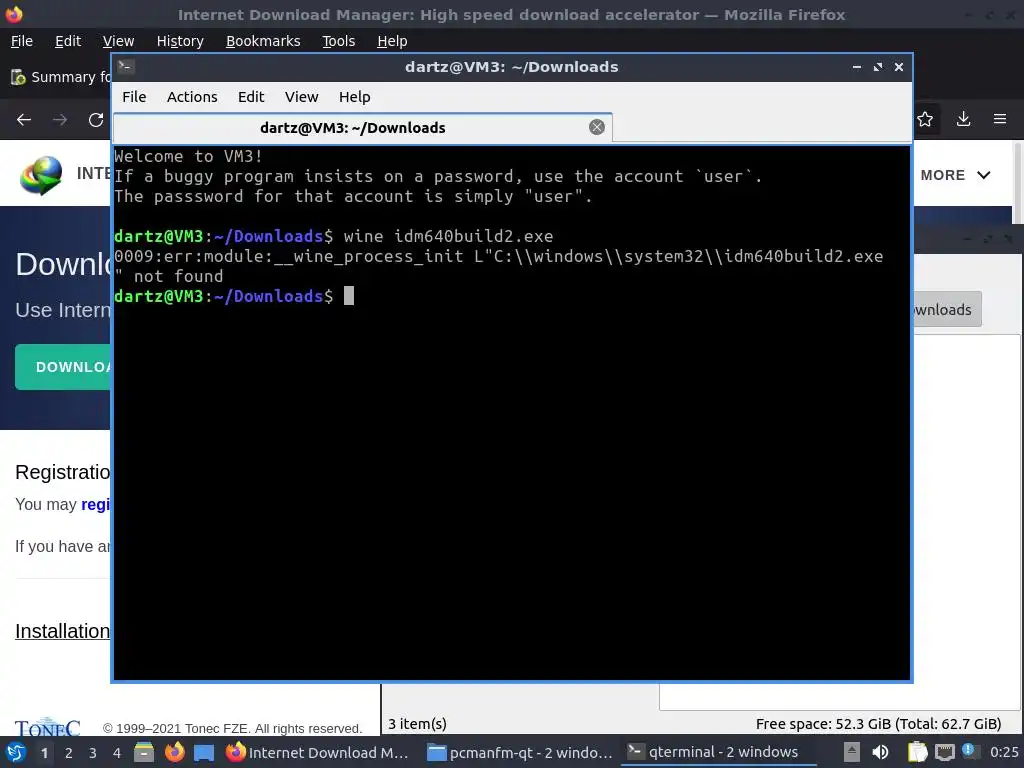1024x768 pixels.
Task: Open the terminal Edit menu
Action: point(251,97)
